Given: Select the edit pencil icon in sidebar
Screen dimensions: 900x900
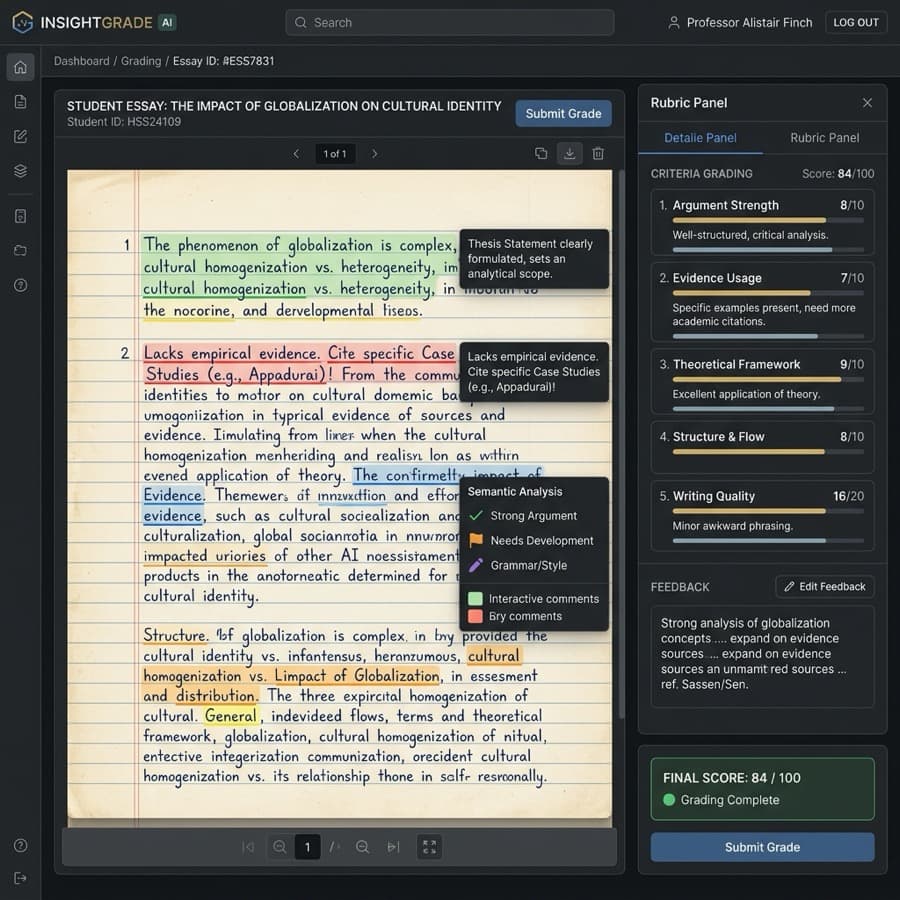Looking at the screenshot, I should (x=20, y=136).
